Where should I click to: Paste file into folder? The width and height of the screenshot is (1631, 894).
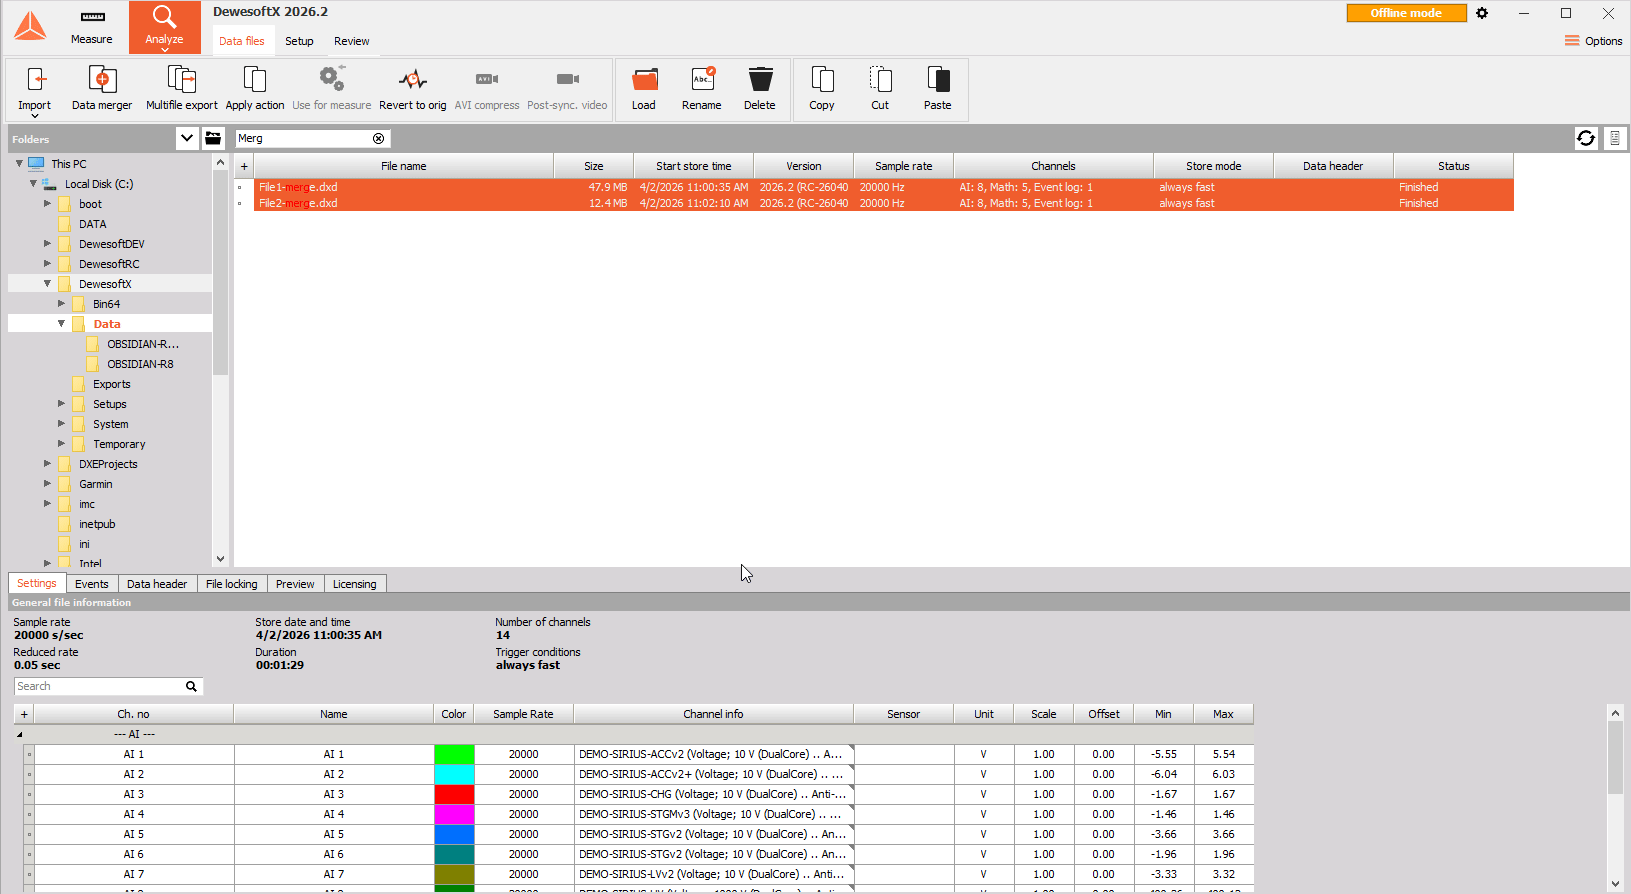click(x=938, y=89)
